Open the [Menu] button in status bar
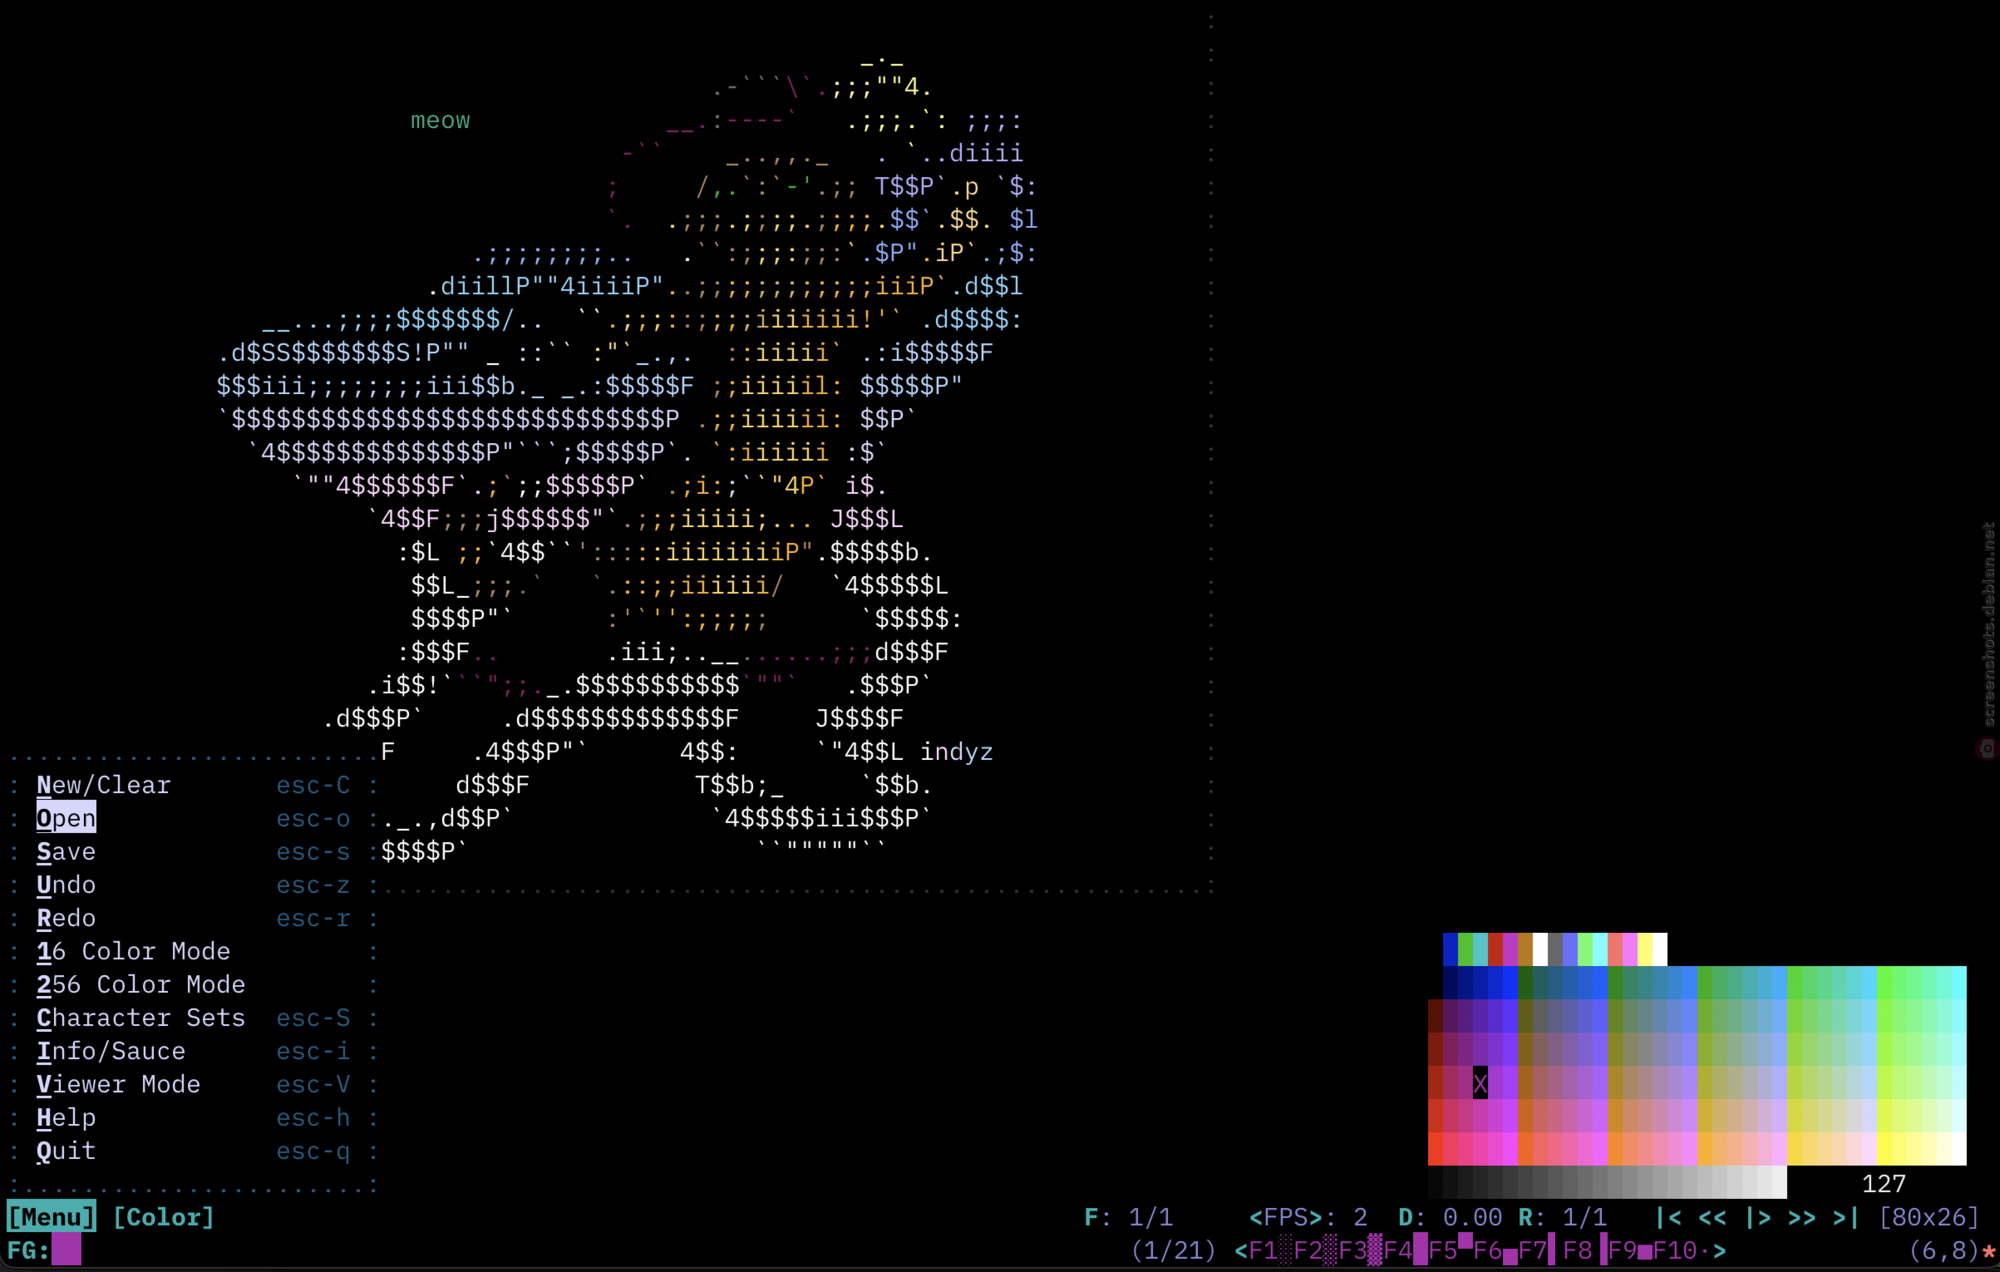The height and width of the screenshot is (1272, 2000). (x=52, y=1217)
